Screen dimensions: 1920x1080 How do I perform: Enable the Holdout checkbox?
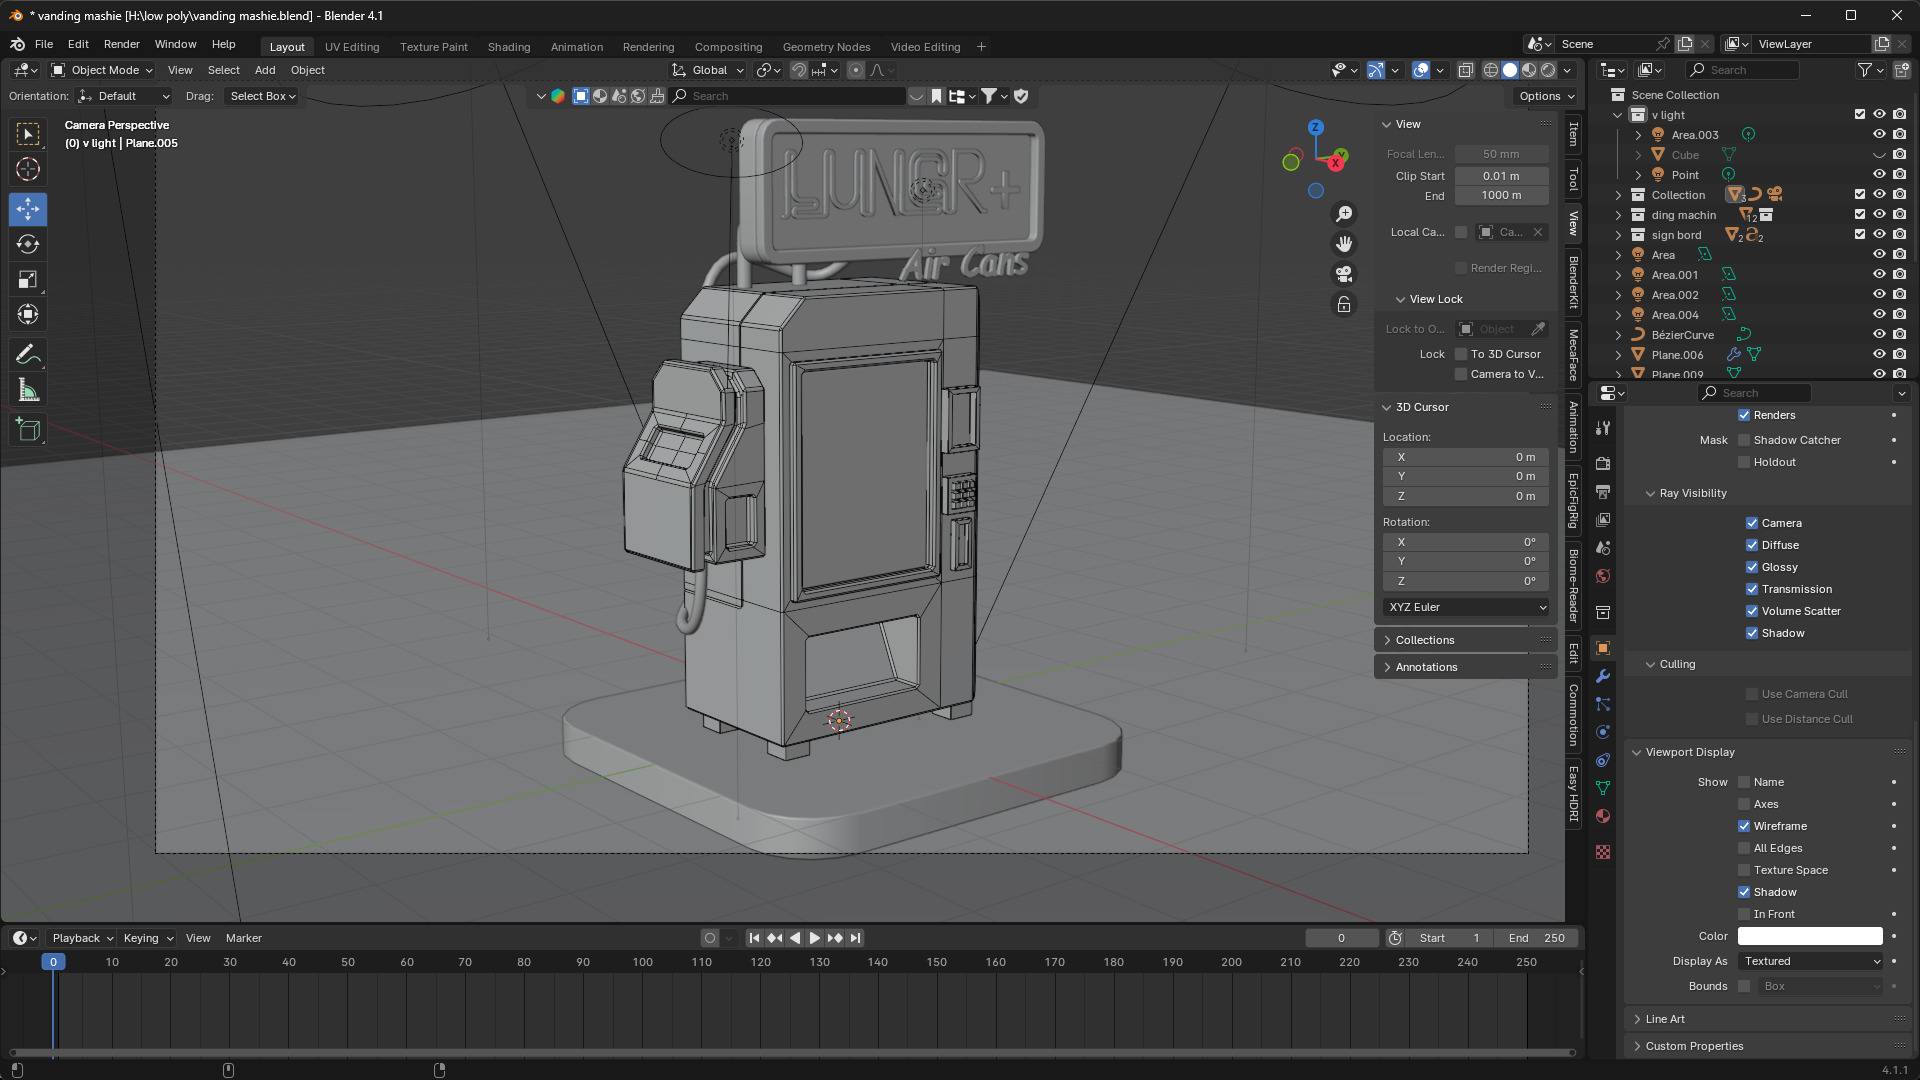(x=1744, y=462)
